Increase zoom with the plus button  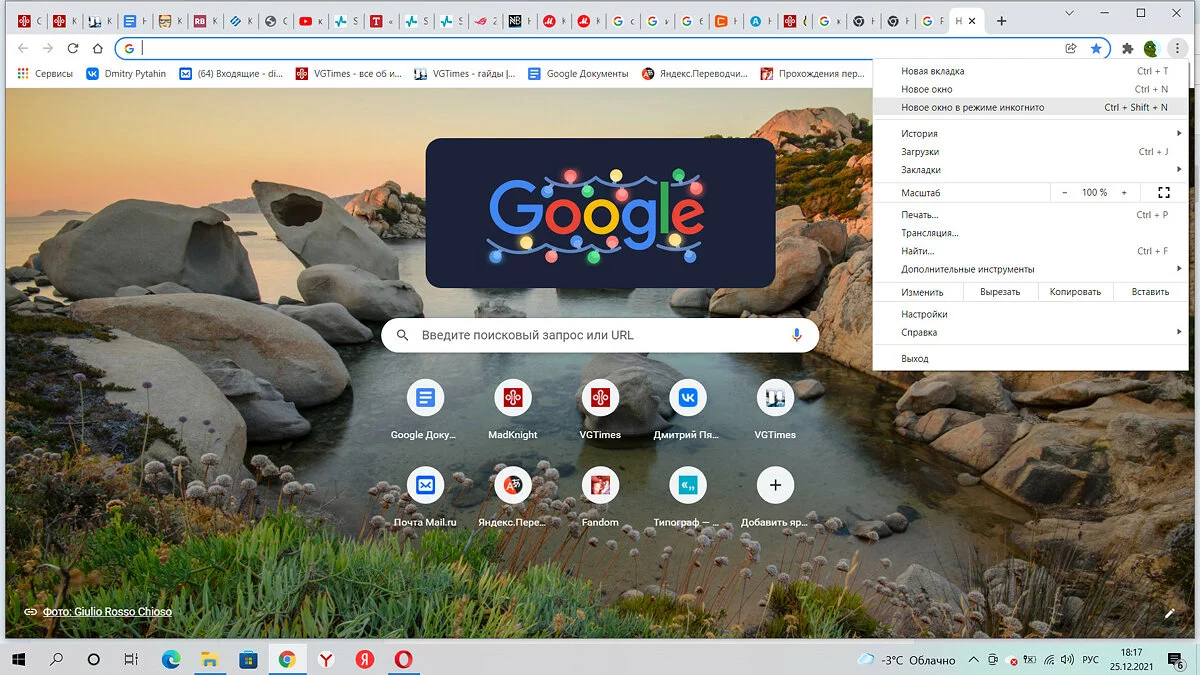pos(1124,192)
